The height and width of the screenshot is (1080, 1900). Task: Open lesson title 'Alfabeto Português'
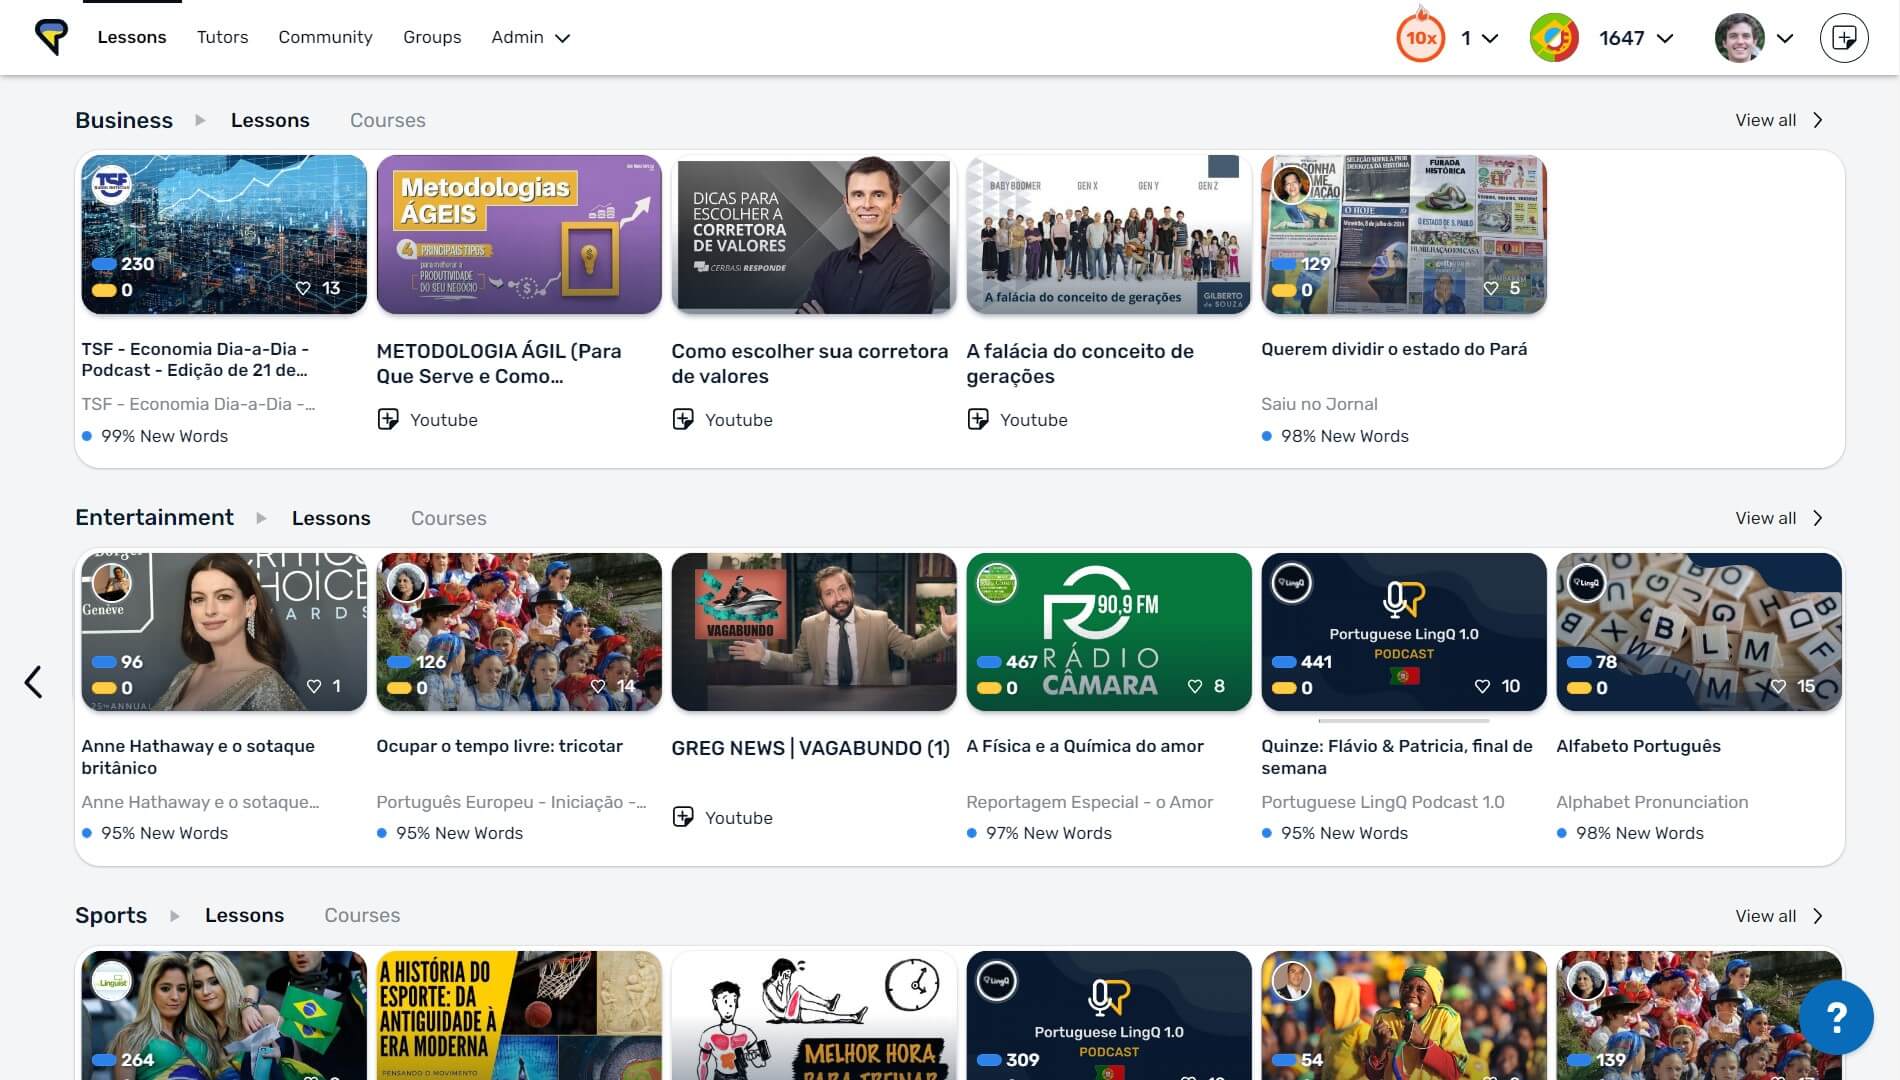(1638, 746)
